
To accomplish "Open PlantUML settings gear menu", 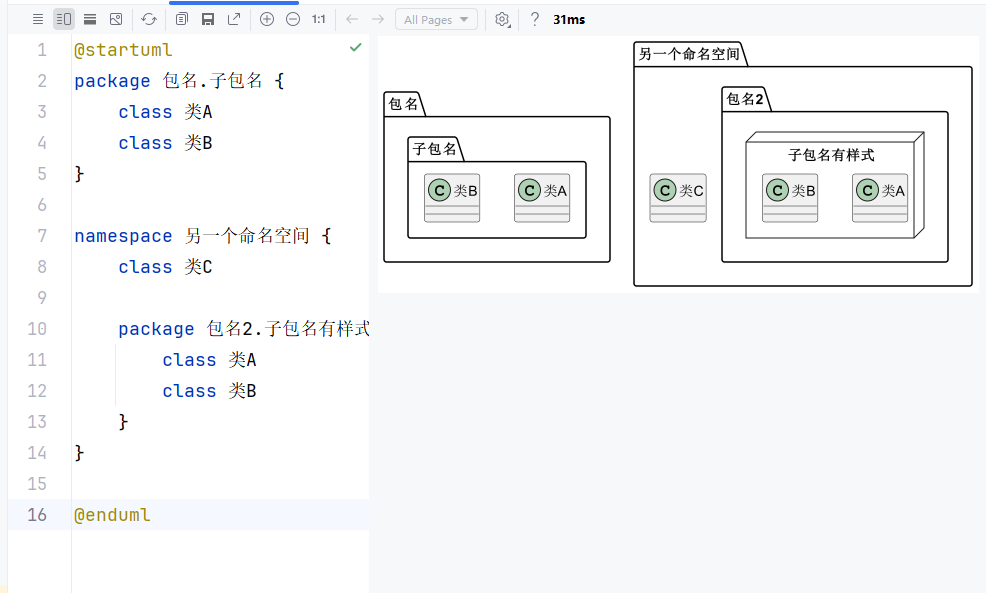I will (x=502, y=19).
